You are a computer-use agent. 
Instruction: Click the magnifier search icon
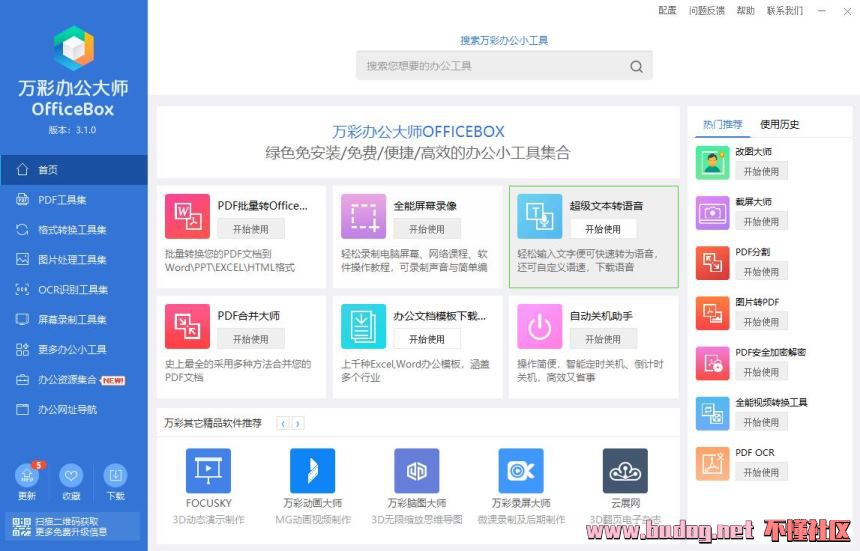[636, 66]
